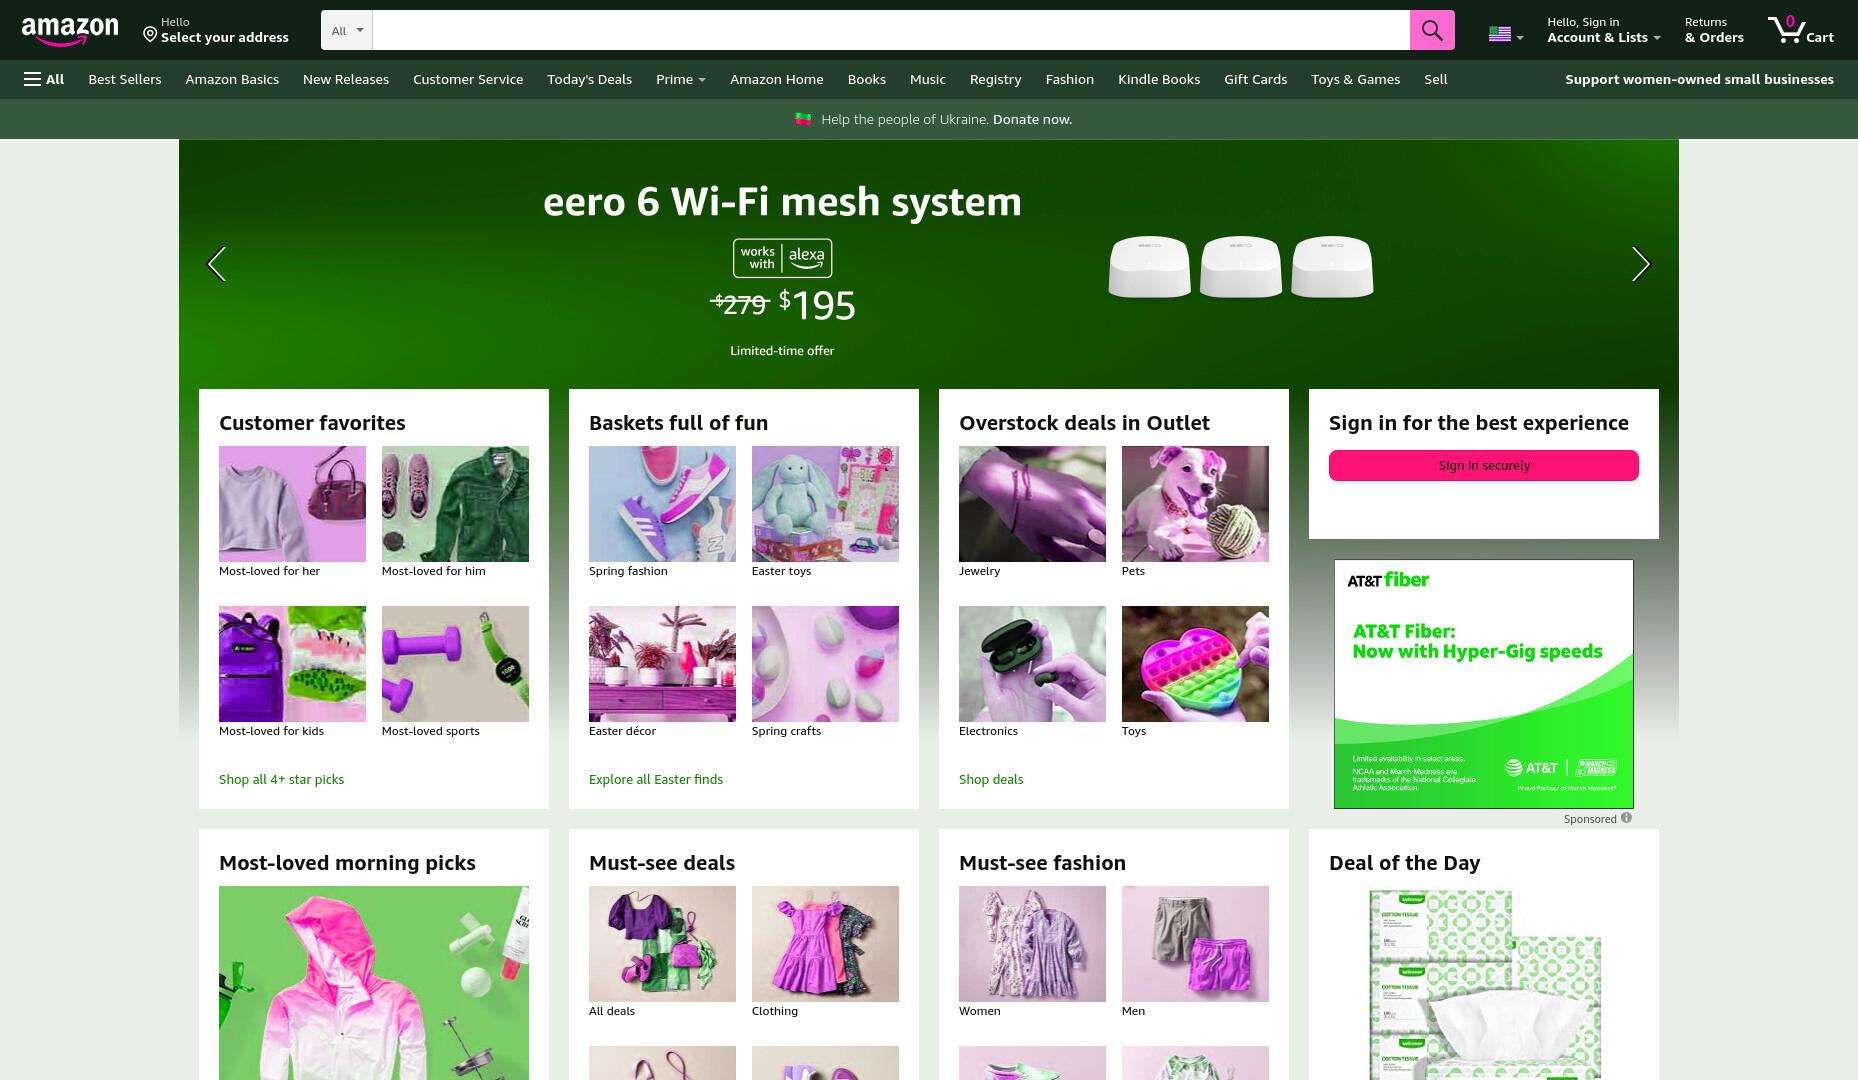Image resolution: width=1858 pixels, height=1080 pixels.
Task: Click Sign in securely button
Action: 1484,465
